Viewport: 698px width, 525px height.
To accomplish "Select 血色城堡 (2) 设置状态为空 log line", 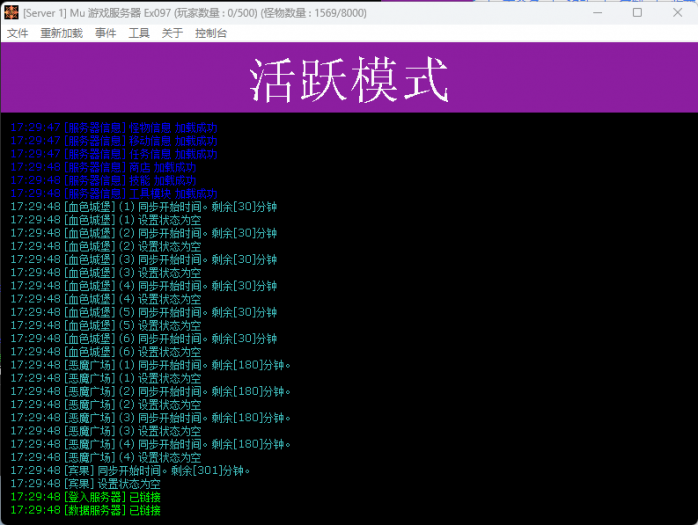I will [106, 246].
